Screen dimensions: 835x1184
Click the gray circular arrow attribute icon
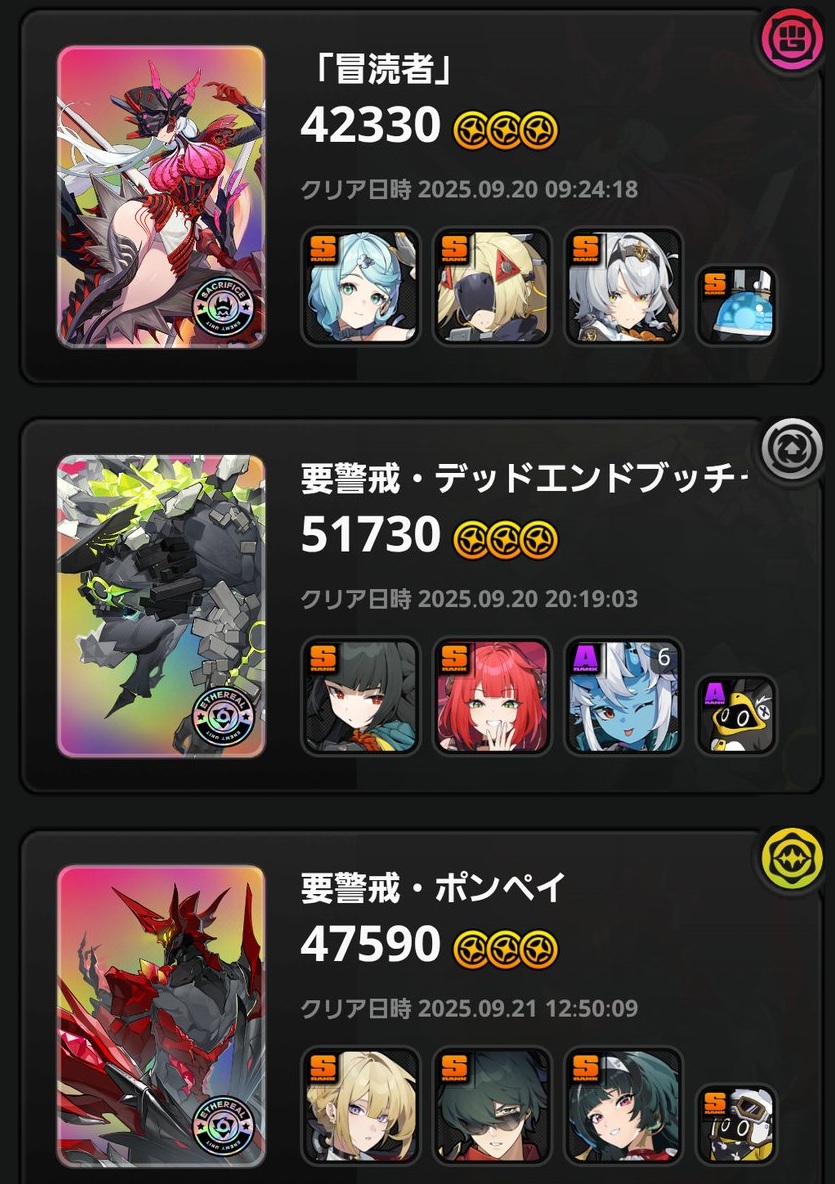(x=791, y=449)
